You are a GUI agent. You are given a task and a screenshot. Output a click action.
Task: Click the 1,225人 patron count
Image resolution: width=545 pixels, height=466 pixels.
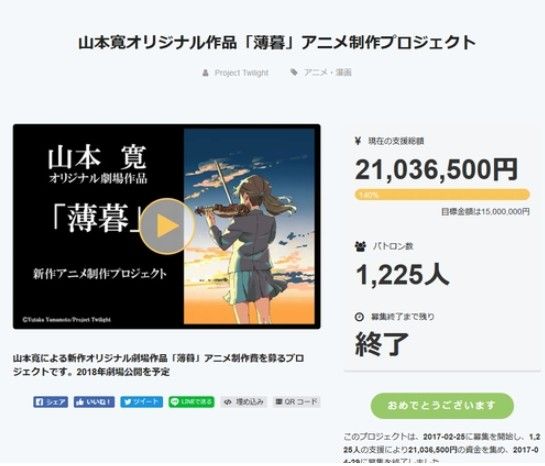pos(403,275)
